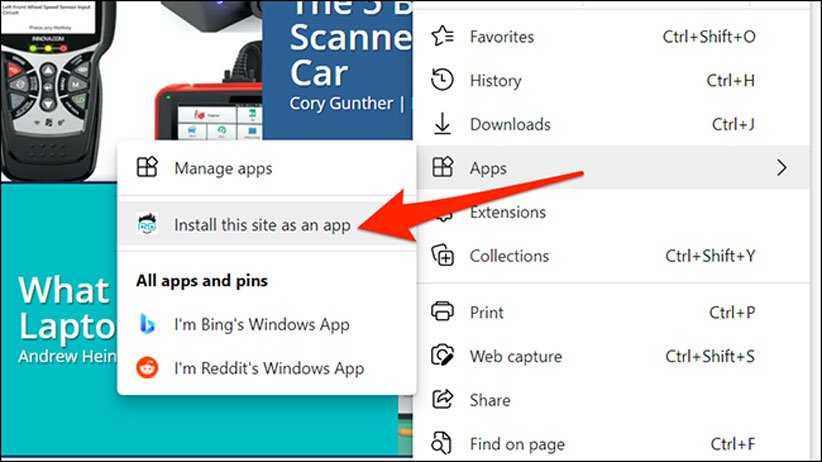Screen dimensions: 822x462
Task: Open the Cory Gunther author link
Action: click(x=342, y=103)
